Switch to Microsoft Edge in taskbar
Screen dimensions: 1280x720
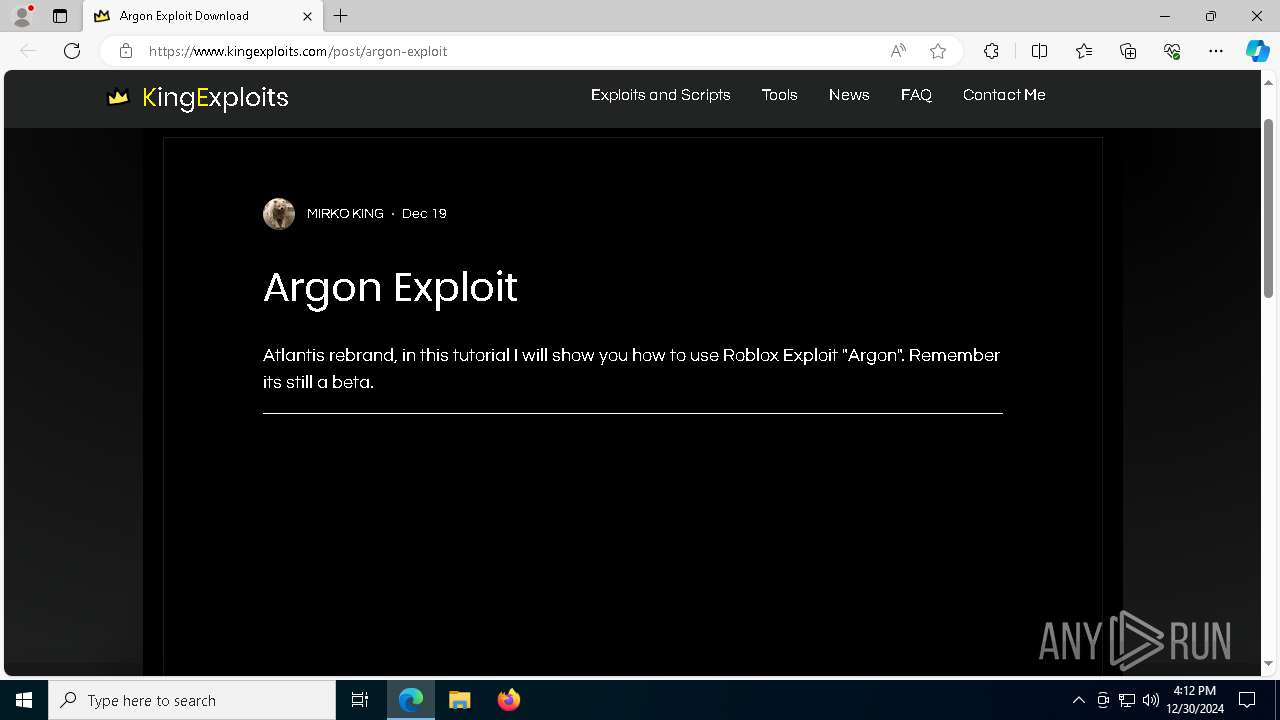[411, 700]
